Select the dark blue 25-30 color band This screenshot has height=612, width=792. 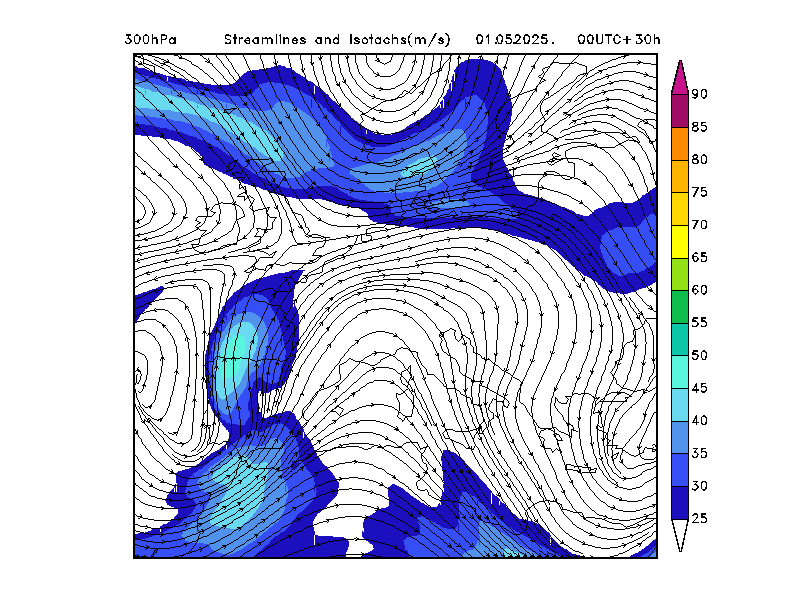[680, 502]
